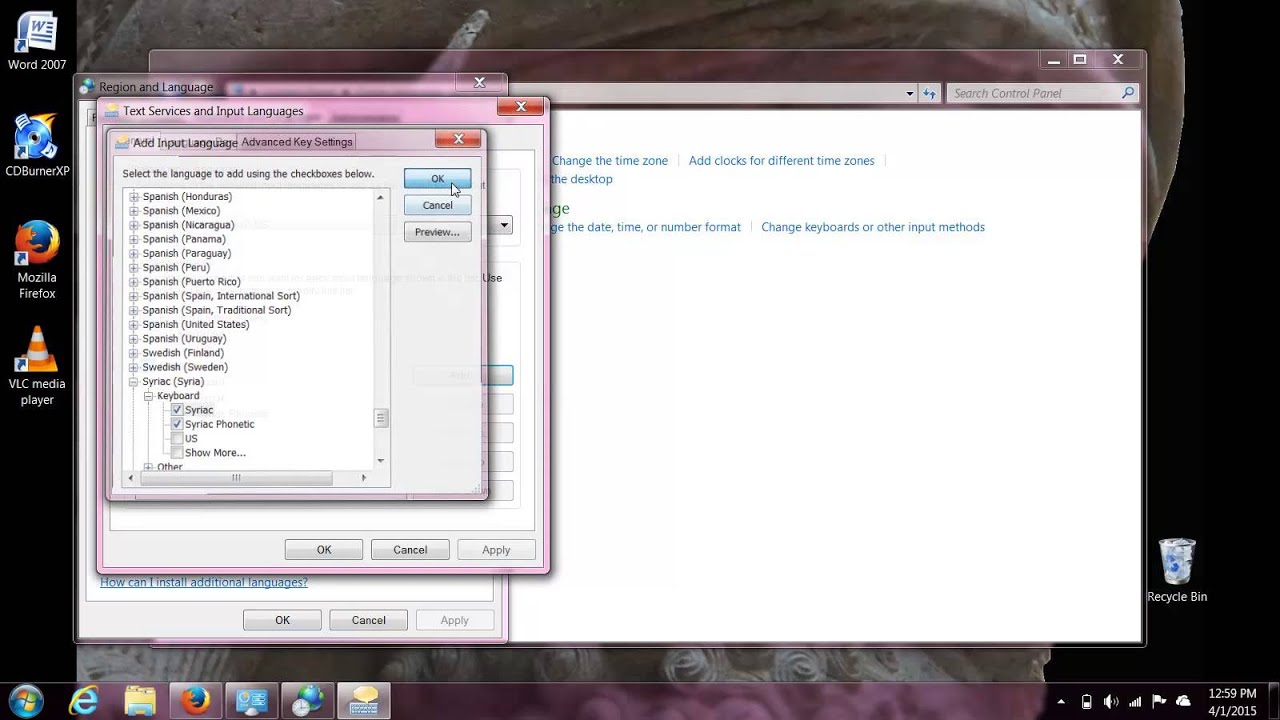Click OK in Text Services dialog
Image resolution: width=1280 pixels, height=720 pixels.
click(x=324, y=550)
